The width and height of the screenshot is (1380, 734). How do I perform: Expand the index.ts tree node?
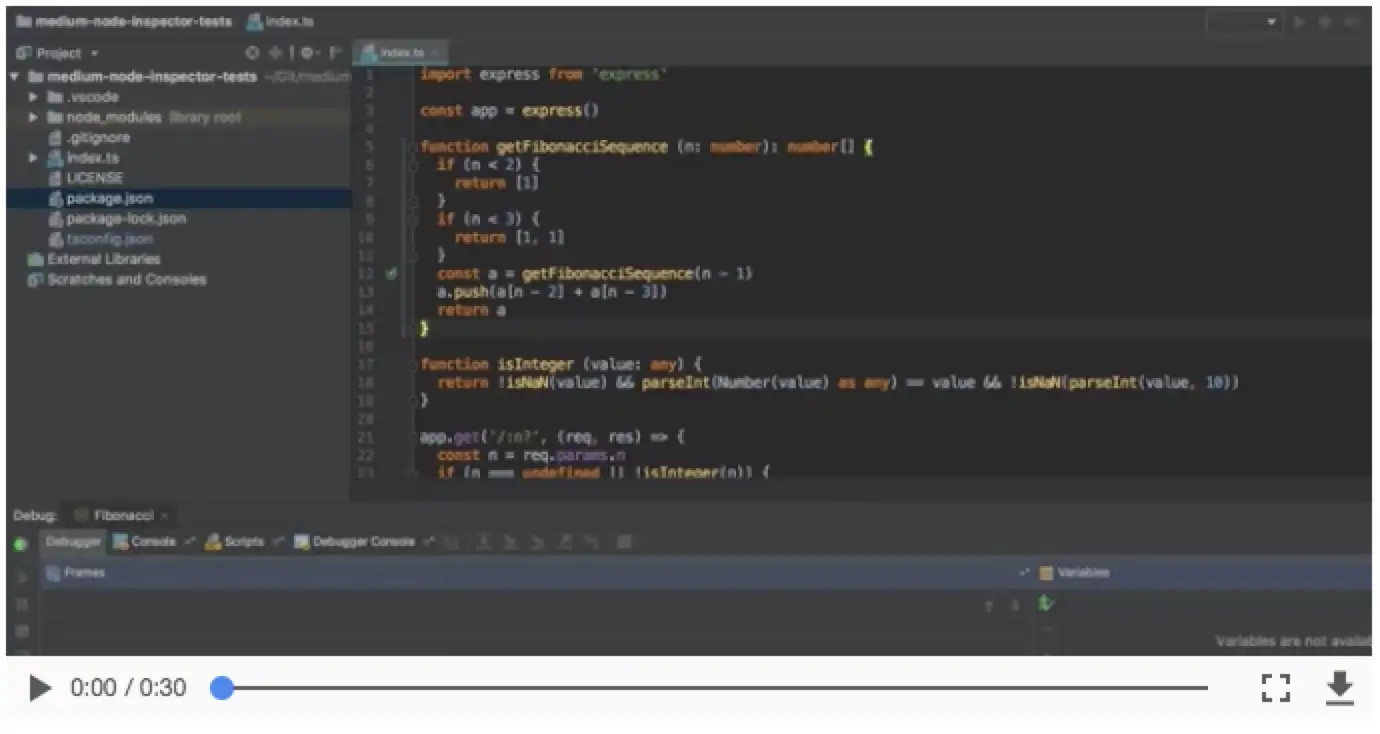(x=33, y=158)
